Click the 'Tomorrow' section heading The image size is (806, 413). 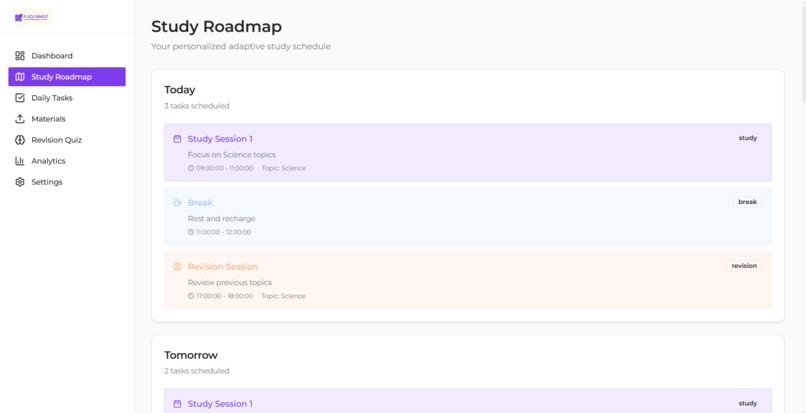pos(191,355)
